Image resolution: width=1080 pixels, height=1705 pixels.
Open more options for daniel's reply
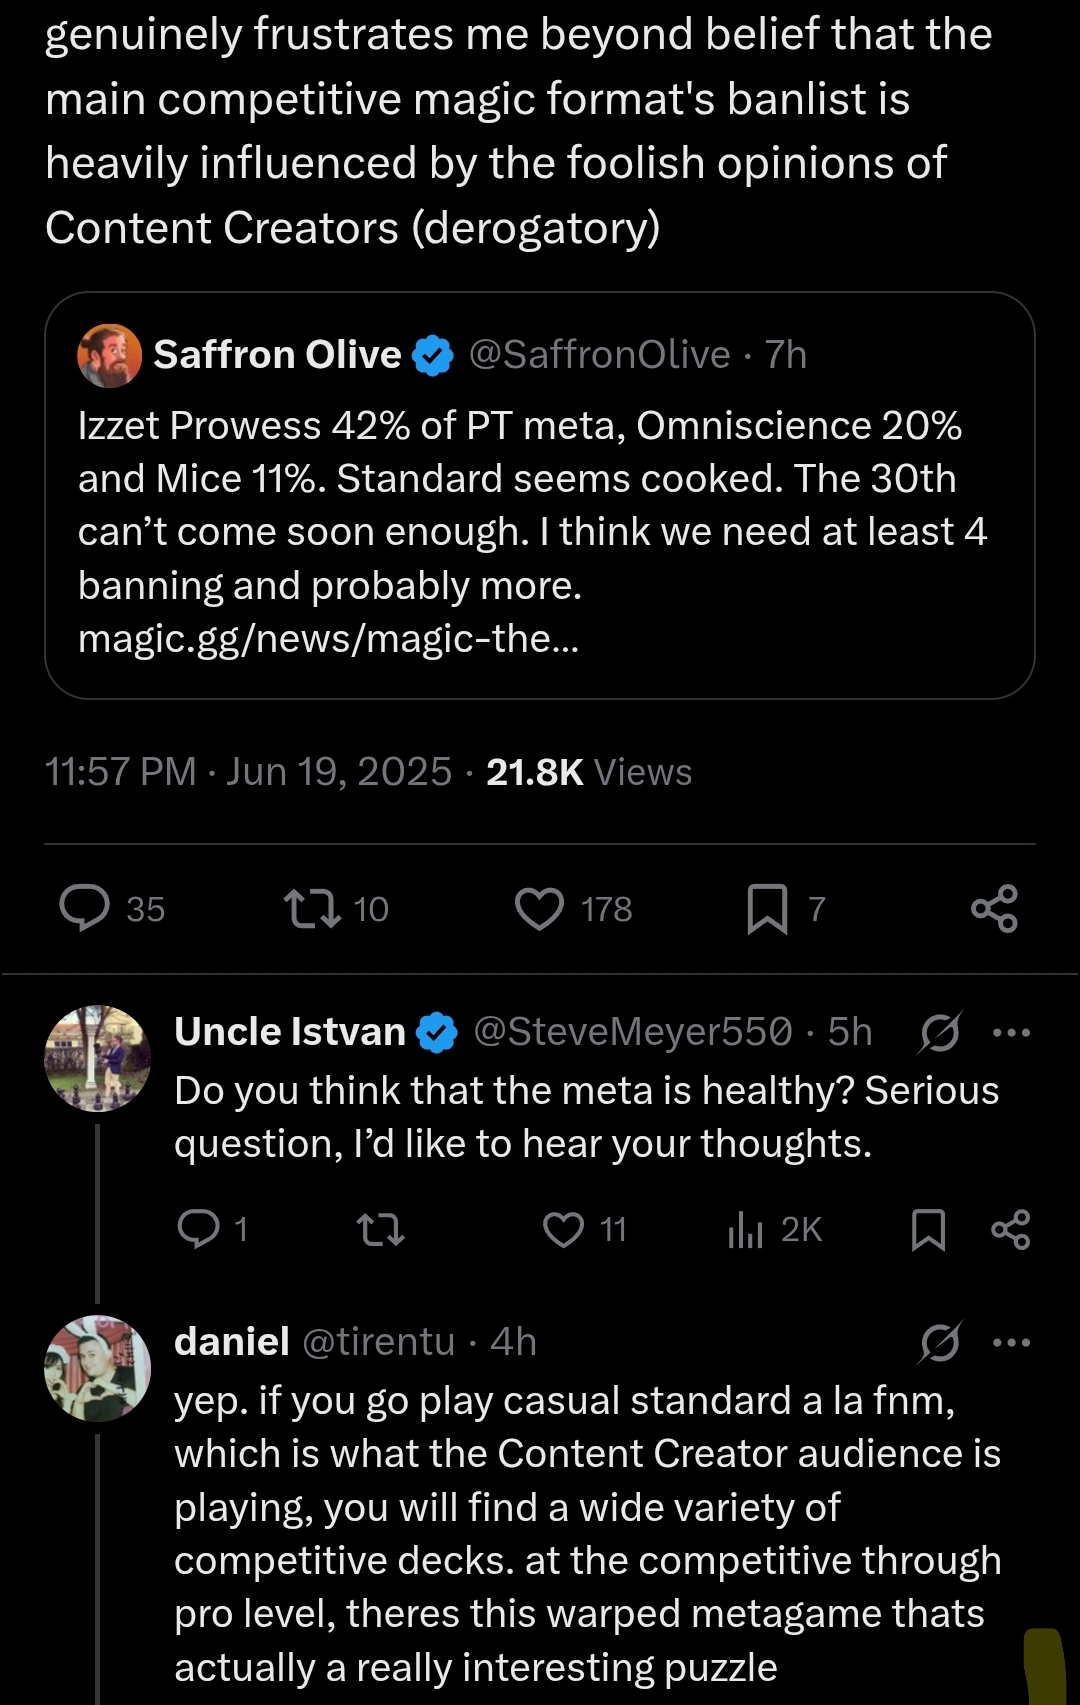(1011, 1343)
